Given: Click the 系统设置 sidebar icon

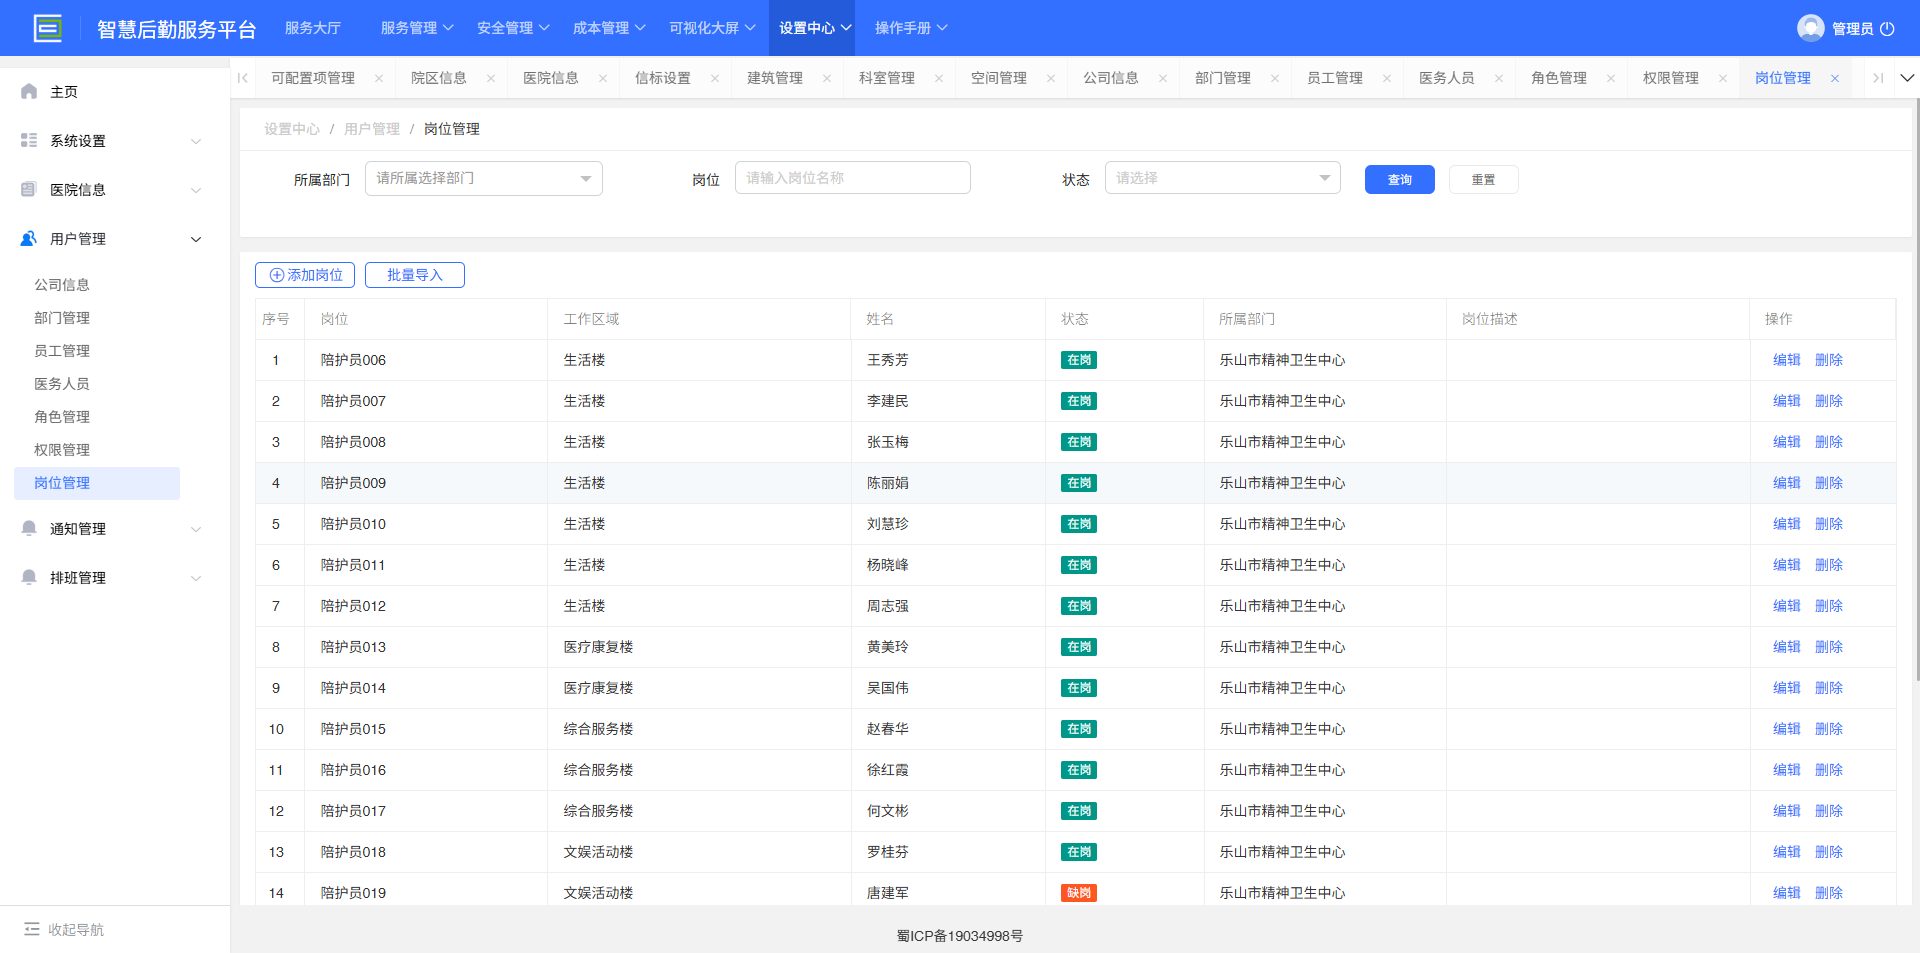Looking at the screenshot, I should (29, 140).
